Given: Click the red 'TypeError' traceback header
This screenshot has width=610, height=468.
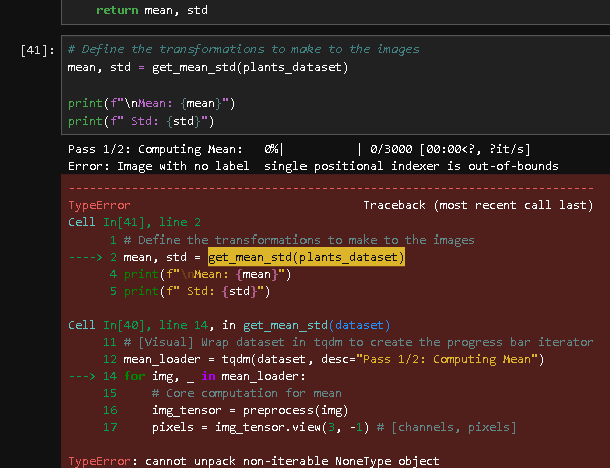Looking at the screenshot, I should (x=99, y=205).
